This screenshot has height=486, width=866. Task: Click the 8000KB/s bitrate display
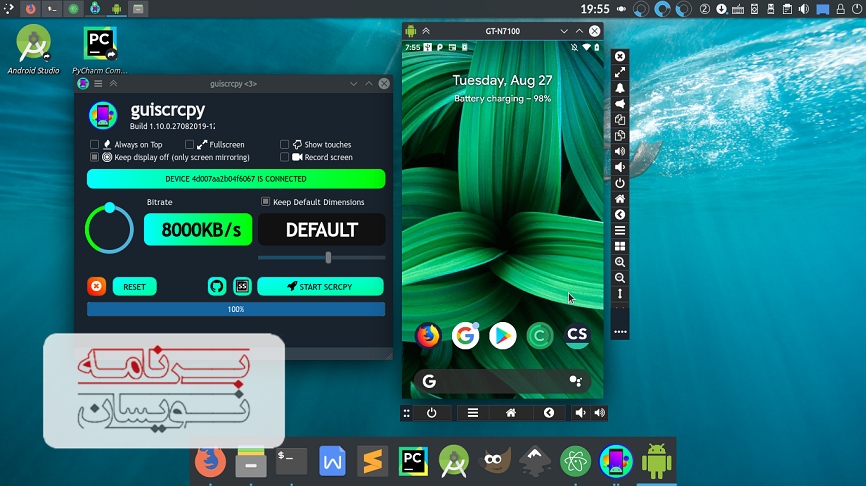pos(198,230)
